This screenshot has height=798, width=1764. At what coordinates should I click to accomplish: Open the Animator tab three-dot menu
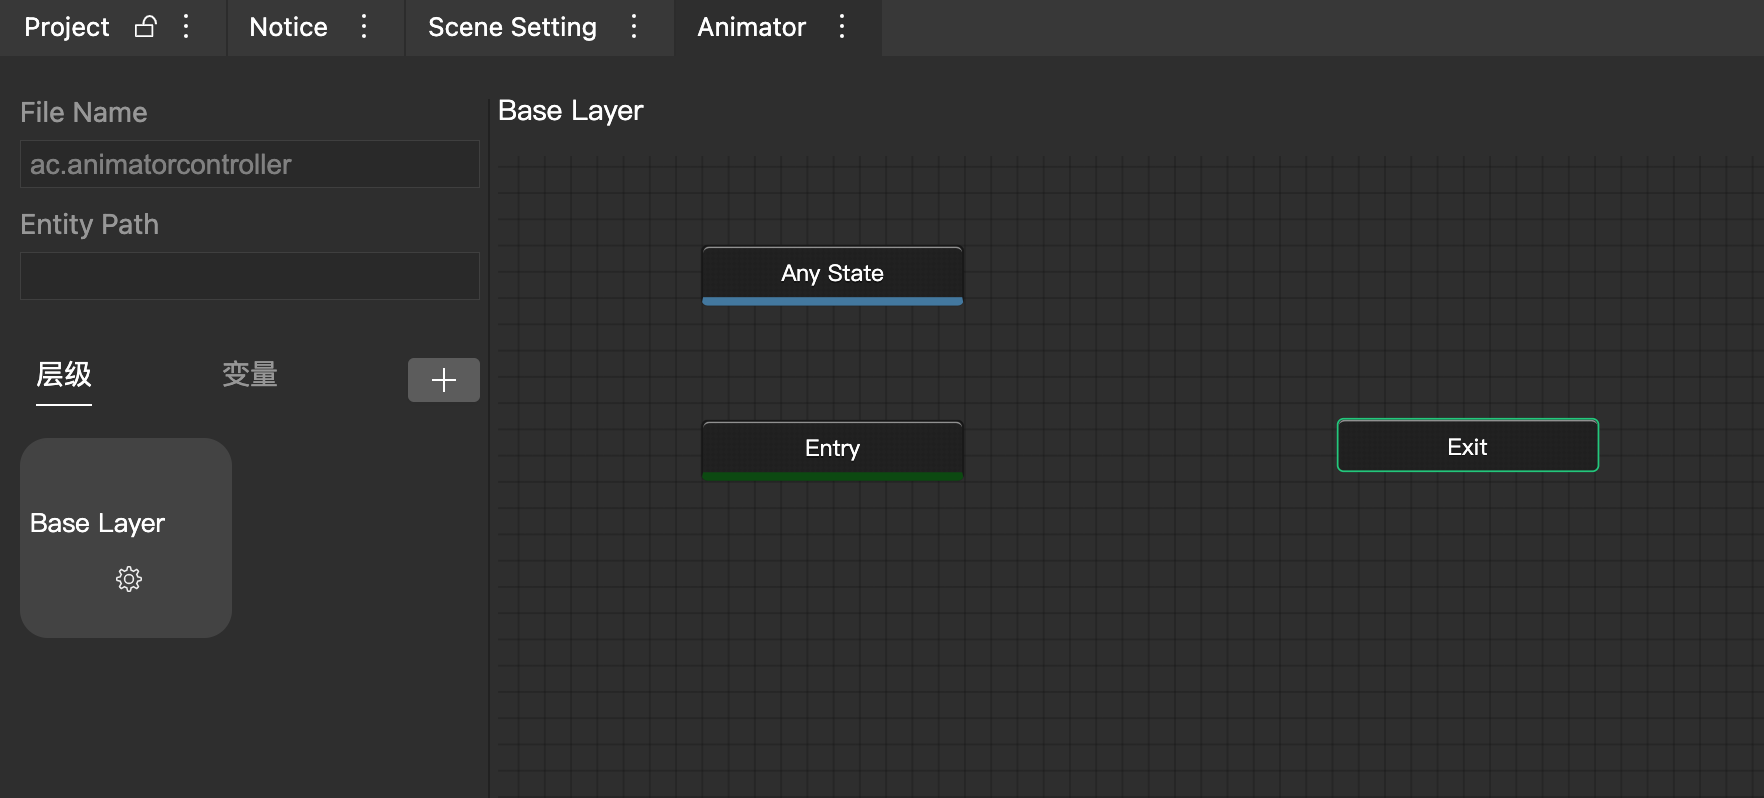click(x=842, y=27)
